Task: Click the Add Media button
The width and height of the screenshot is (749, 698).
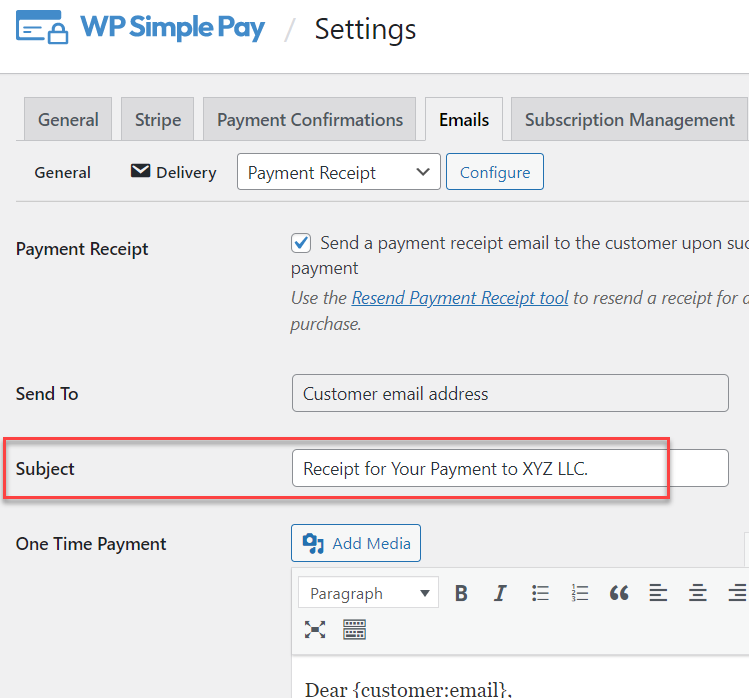Action: click(356, 543)
